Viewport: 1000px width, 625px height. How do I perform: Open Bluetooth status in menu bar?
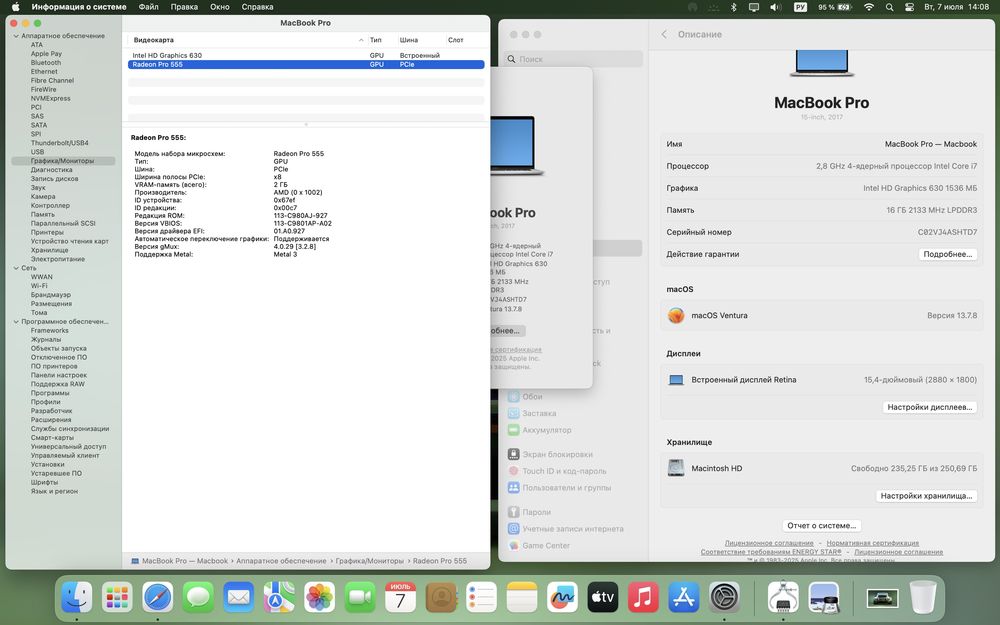[x=733, y=7]
